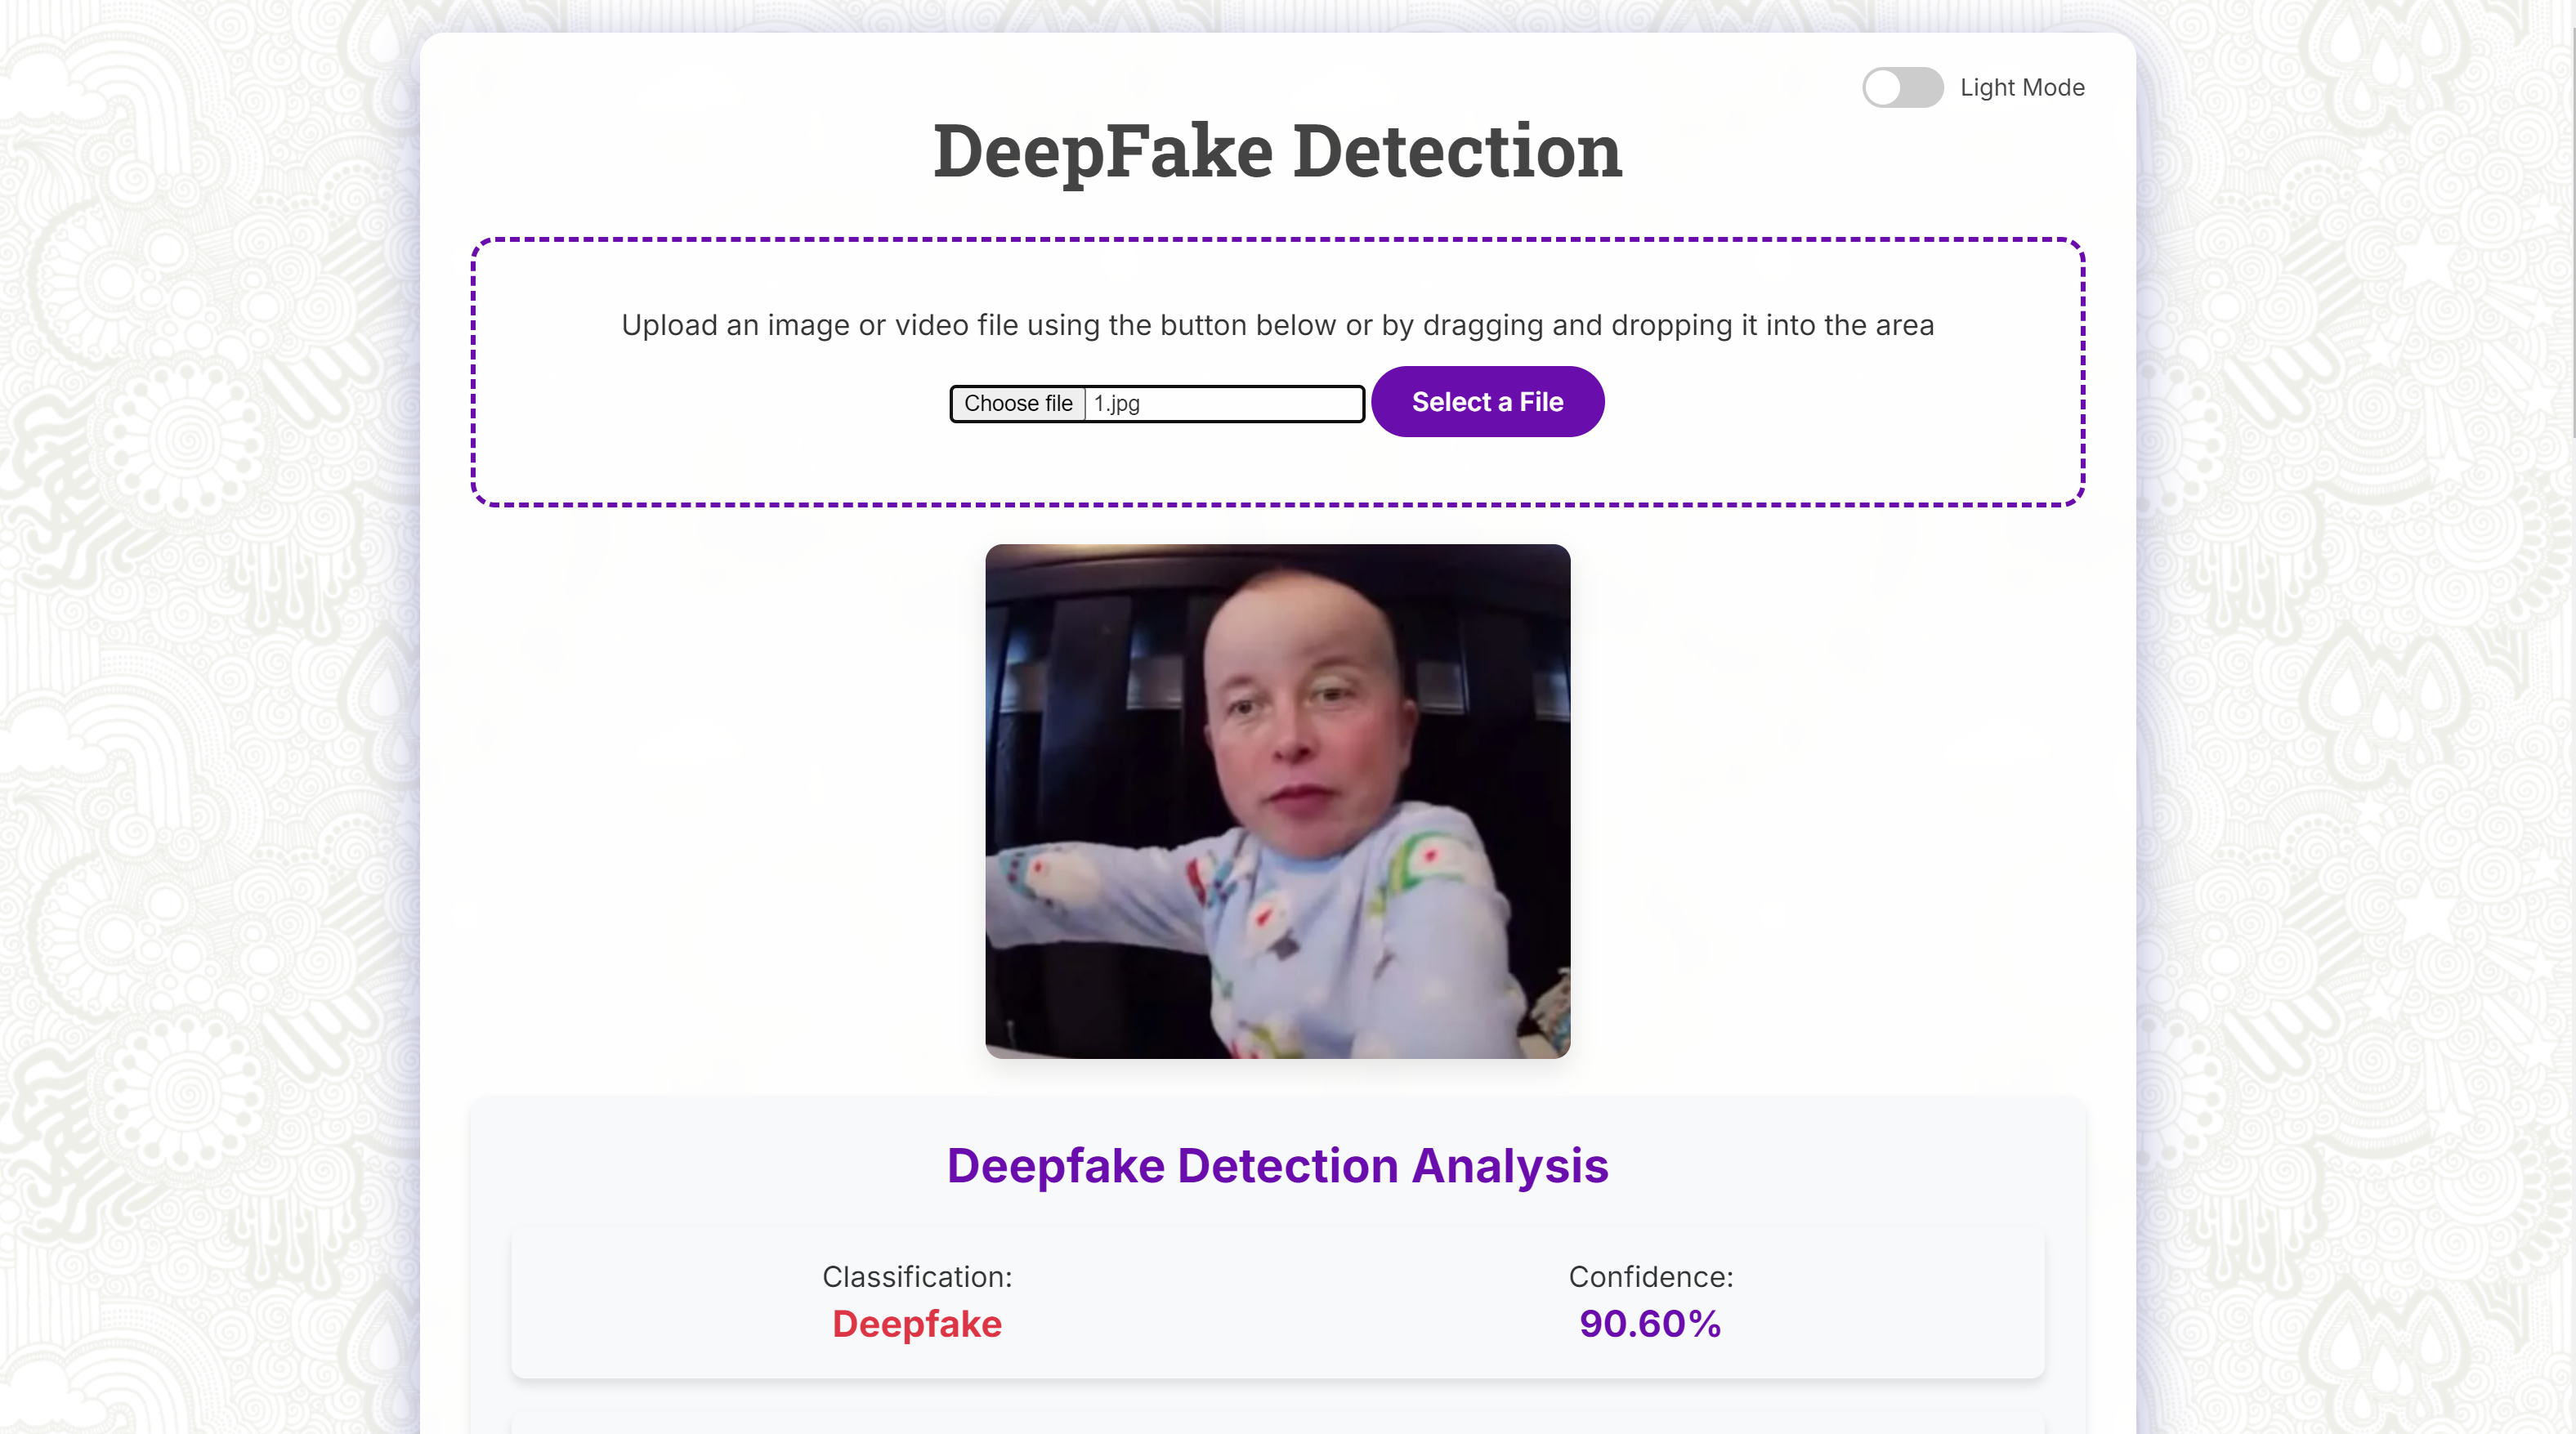Click the upload instruction text
2576x1434 pixels.
tap(1277, 325)
